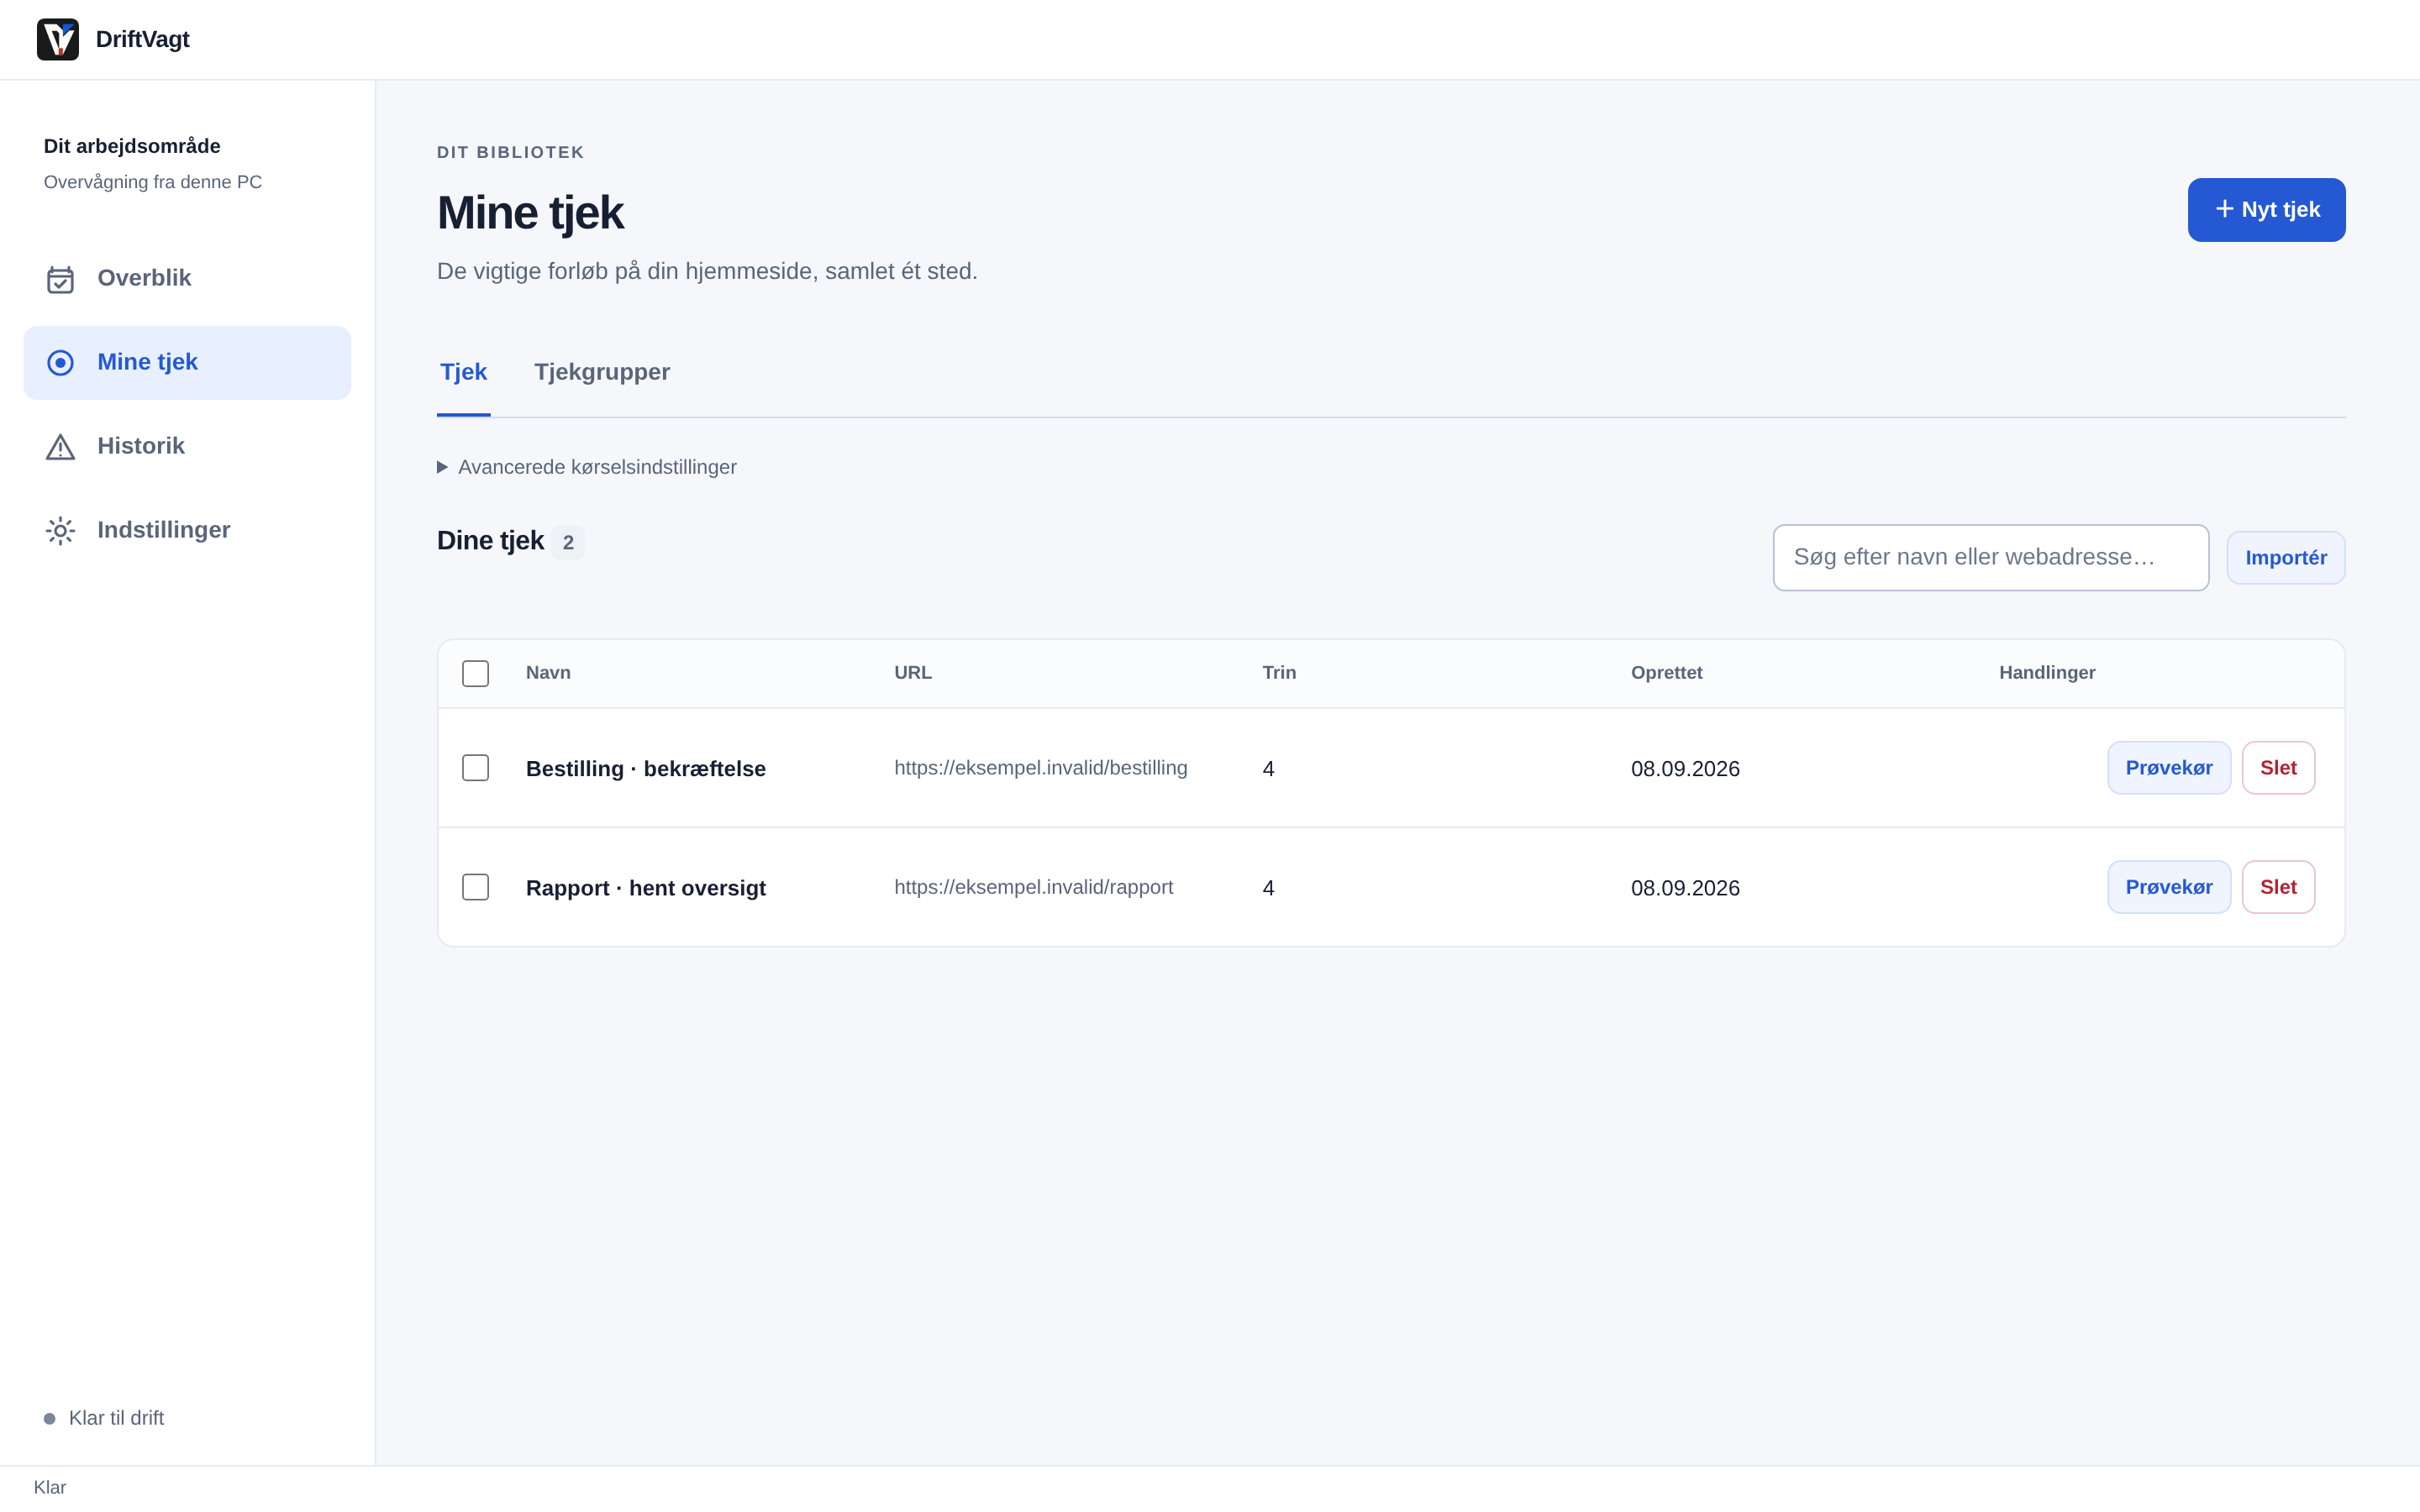
Task: Switch to the Tjek tab
Action: pos(463,372)
